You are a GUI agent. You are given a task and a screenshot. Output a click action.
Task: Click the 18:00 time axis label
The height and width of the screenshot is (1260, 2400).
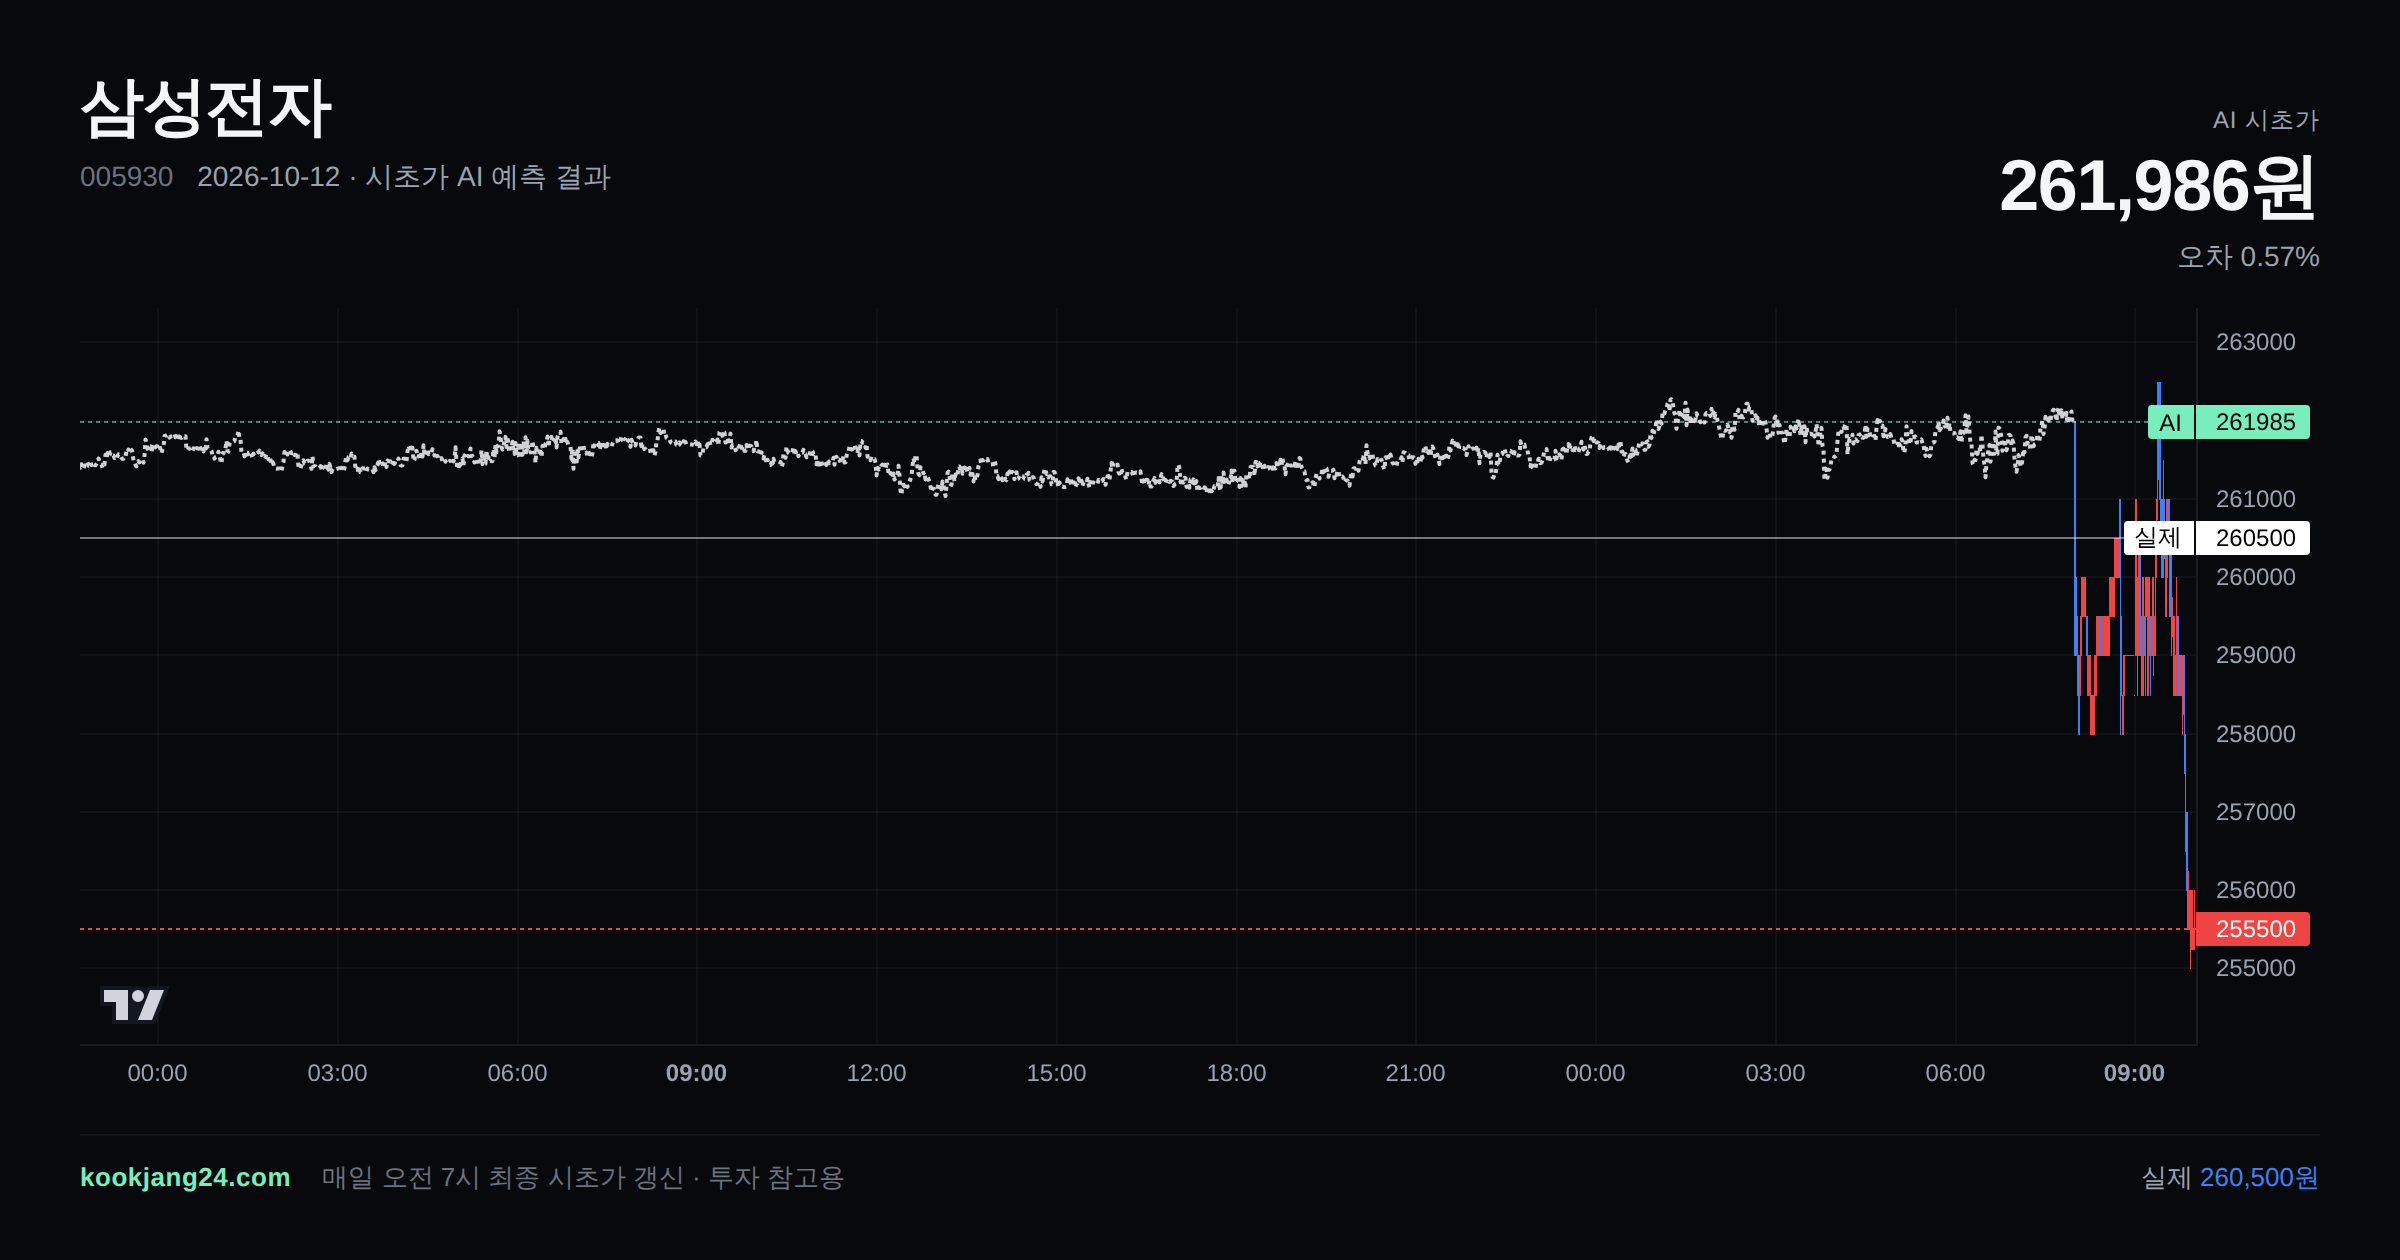click(1236, 1073)
